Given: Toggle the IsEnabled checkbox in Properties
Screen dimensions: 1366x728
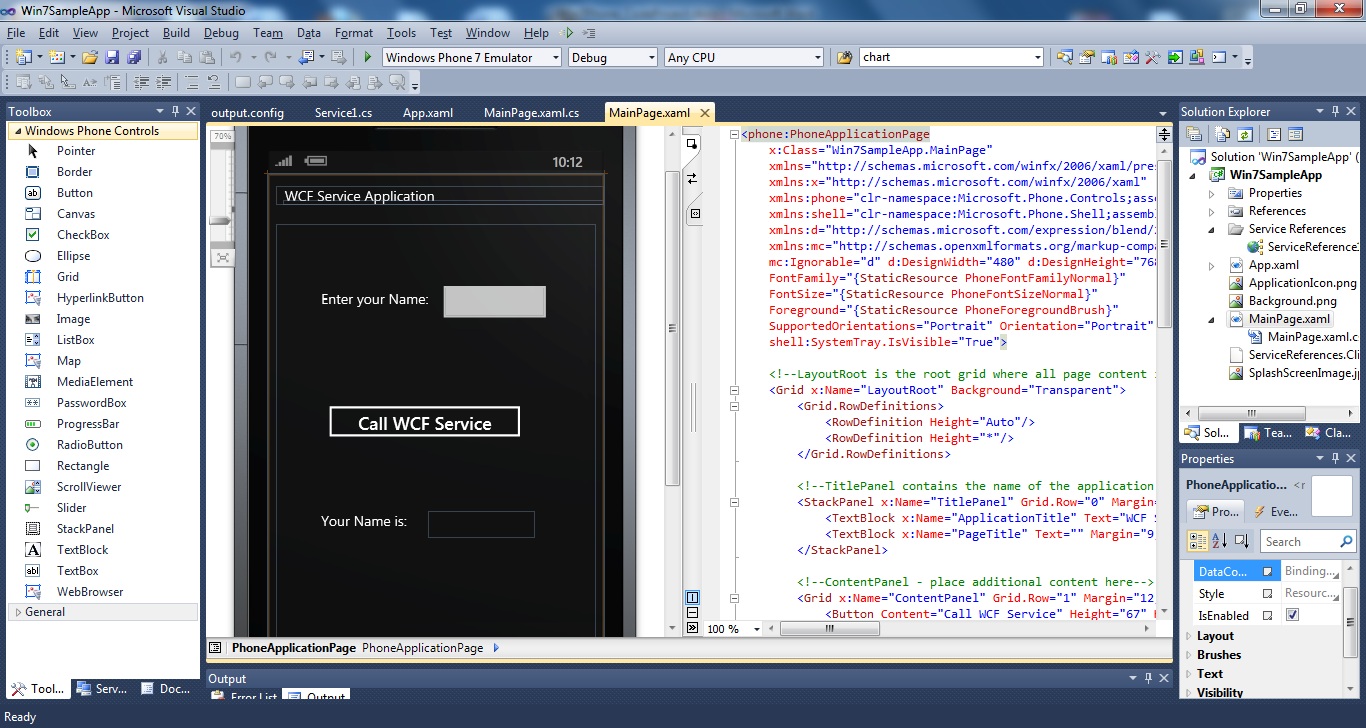Looking at the screenshot, I should 1292,615.
